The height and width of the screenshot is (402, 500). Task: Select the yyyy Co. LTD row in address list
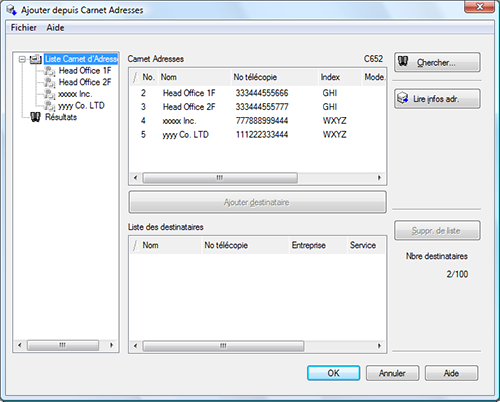pyautogui.click(x=257, y=135)
